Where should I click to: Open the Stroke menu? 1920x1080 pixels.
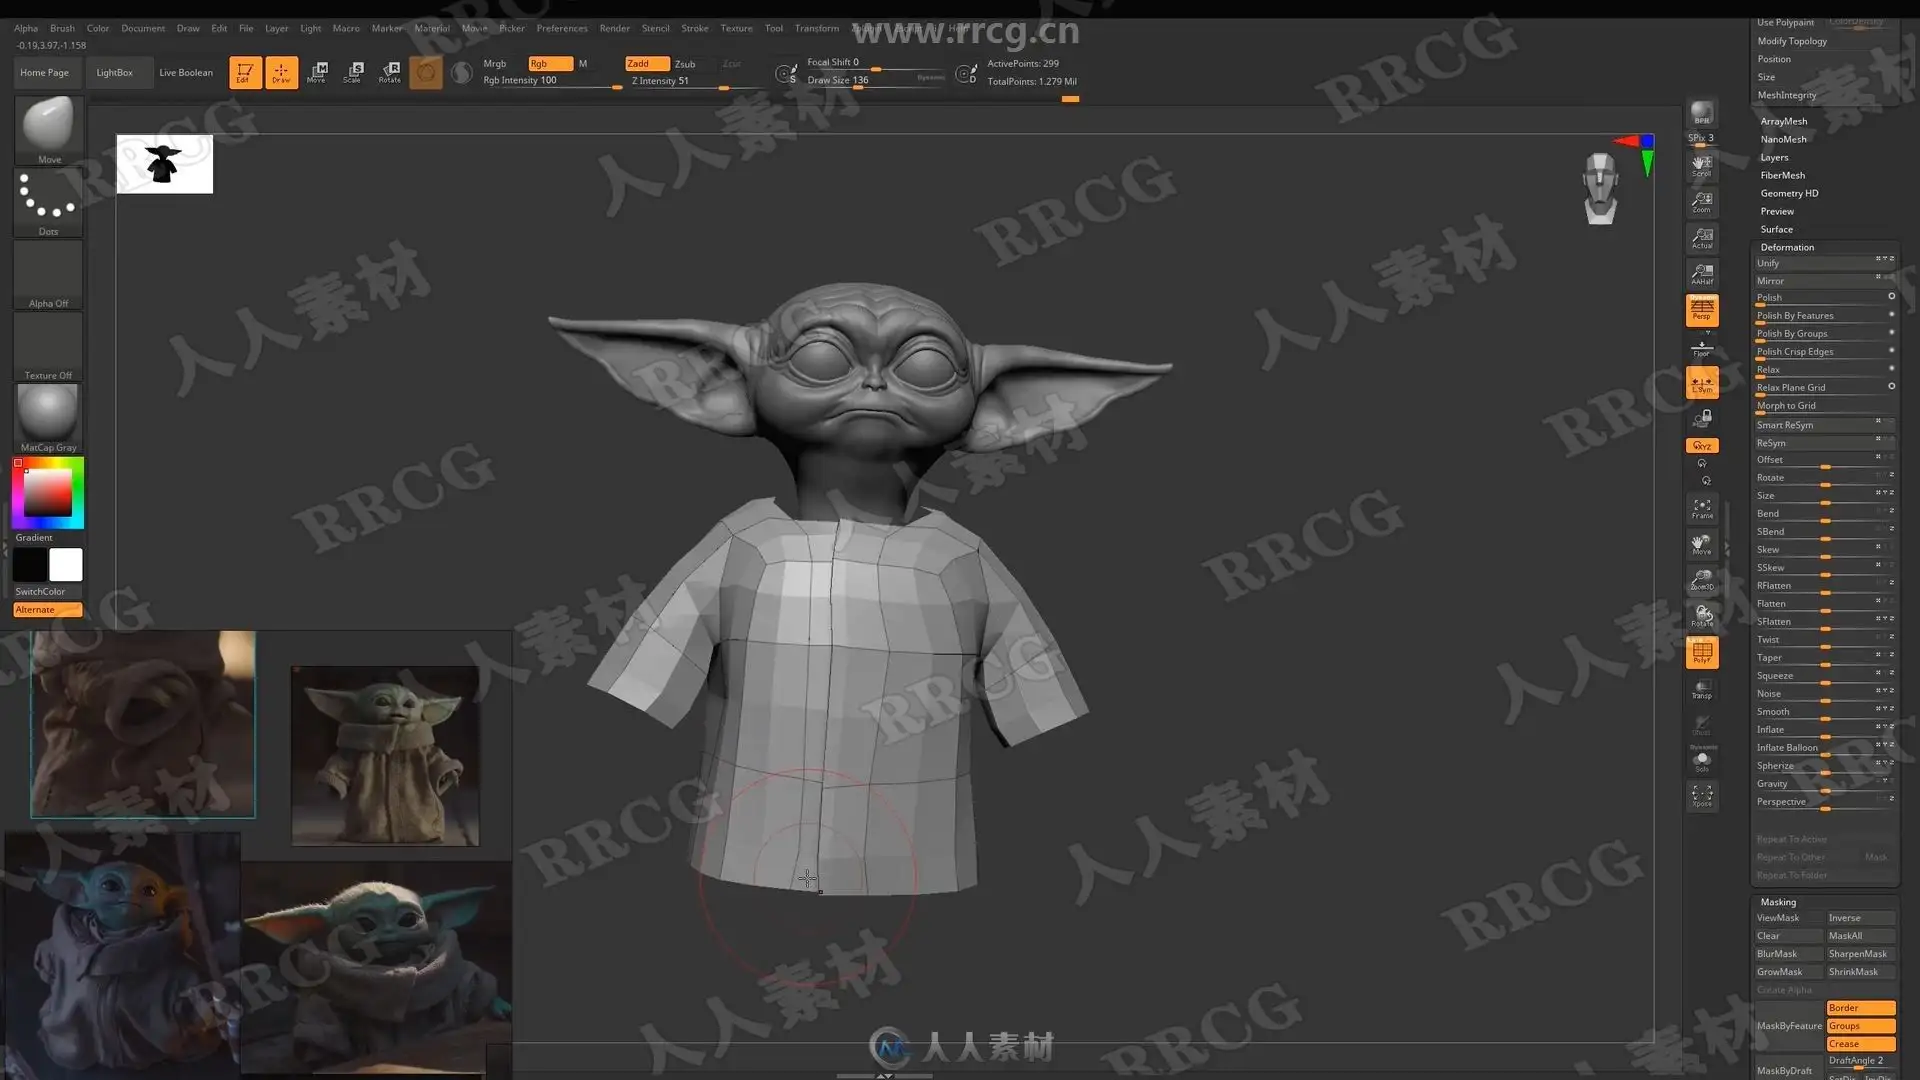(x=694, y=28)
